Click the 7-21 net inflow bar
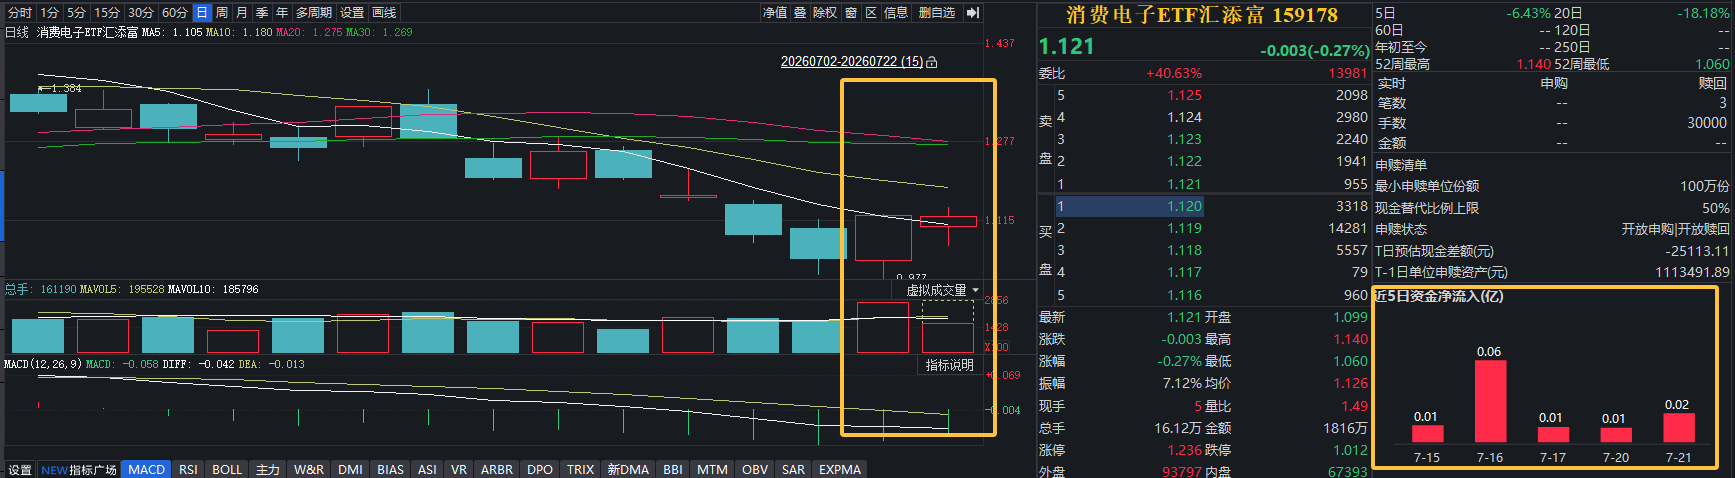 [x=1679, y=428]
